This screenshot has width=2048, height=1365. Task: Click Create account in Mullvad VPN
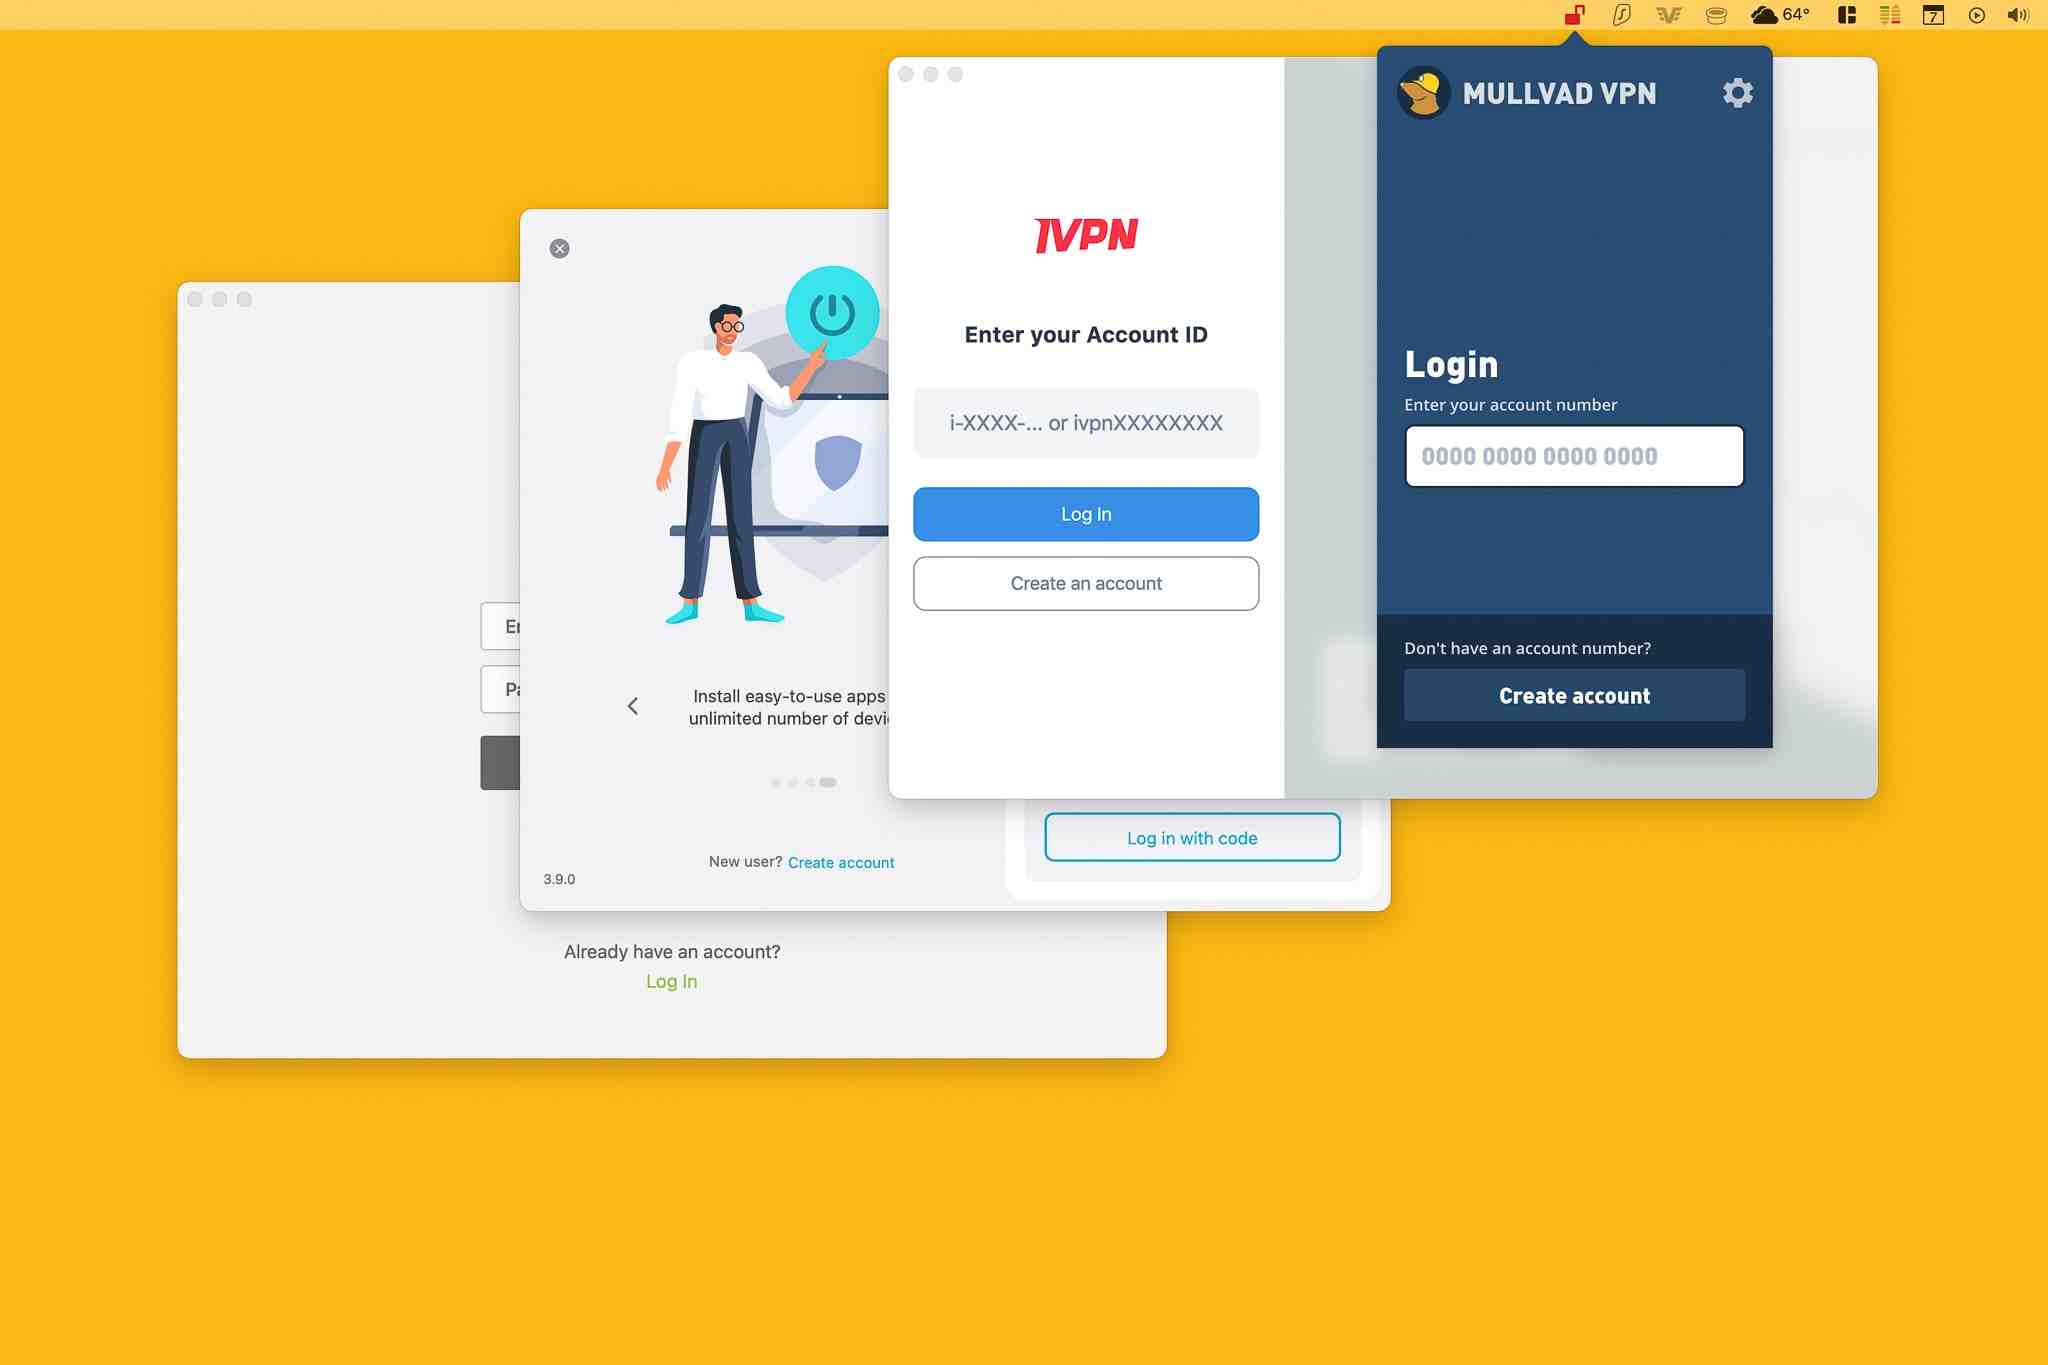pyautogui.click(x=1573, y=695)
